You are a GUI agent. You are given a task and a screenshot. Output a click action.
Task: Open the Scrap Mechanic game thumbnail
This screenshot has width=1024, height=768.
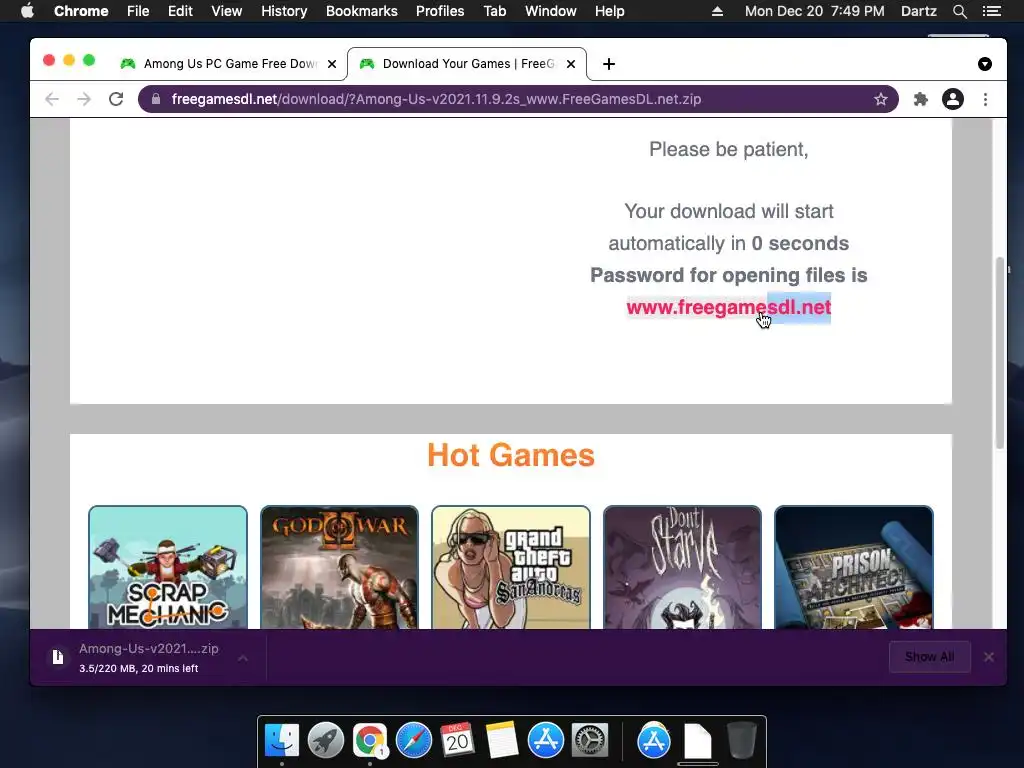(168, 568)
